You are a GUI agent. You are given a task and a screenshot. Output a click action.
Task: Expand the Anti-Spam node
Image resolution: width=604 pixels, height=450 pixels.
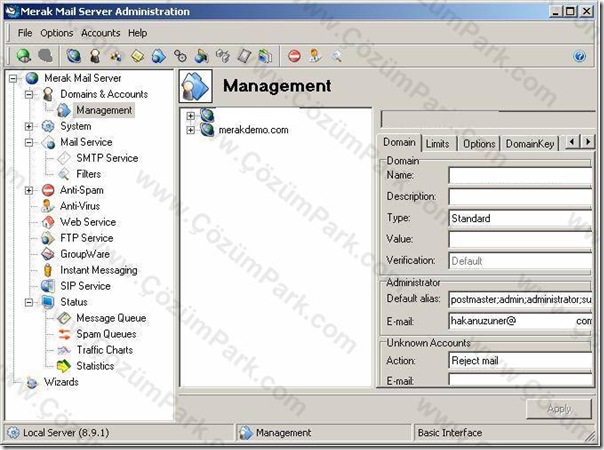[x=29, y=190]
